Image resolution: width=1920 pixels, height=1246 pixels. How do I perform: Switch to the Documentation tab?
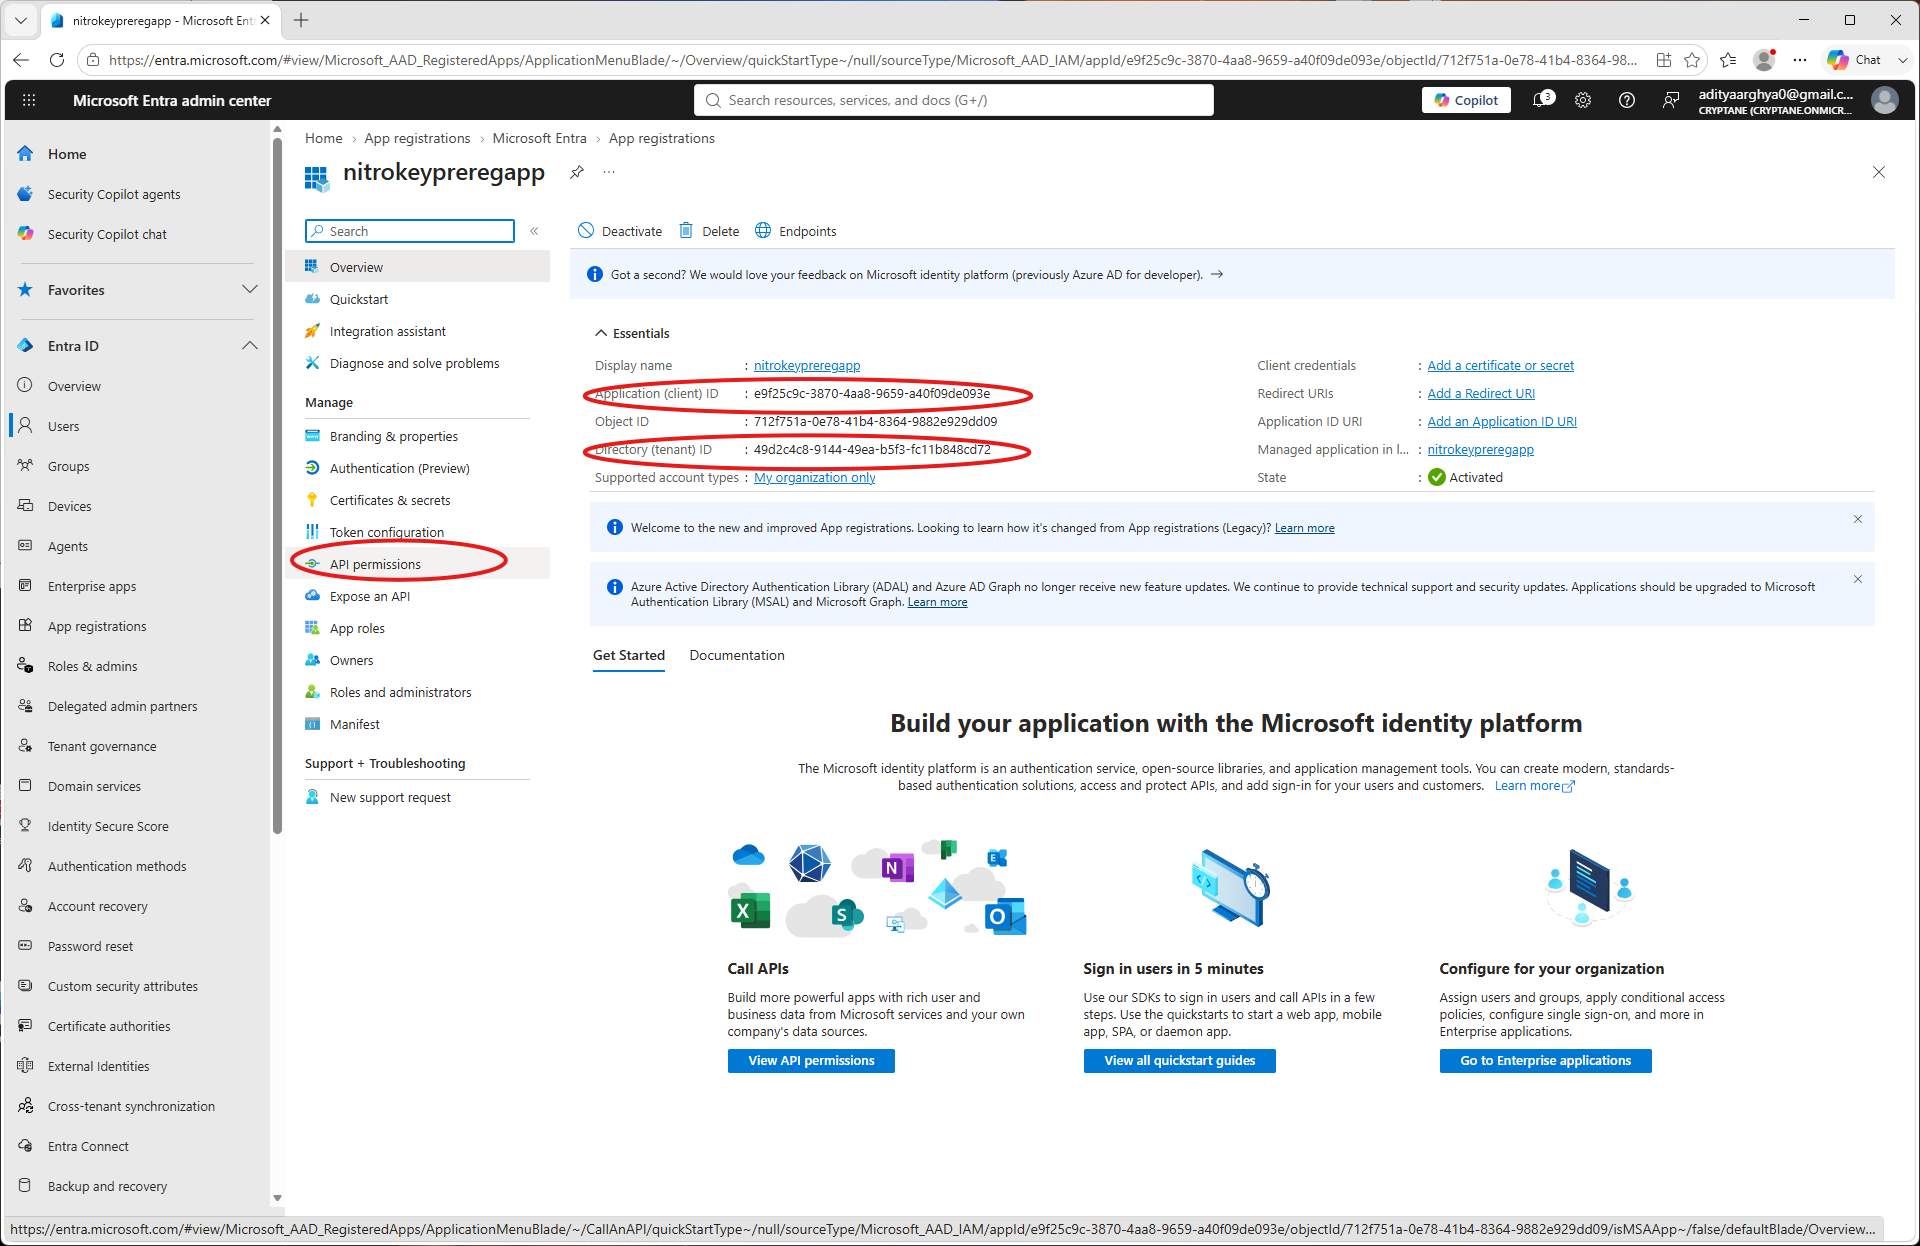(x=737, y=655)
